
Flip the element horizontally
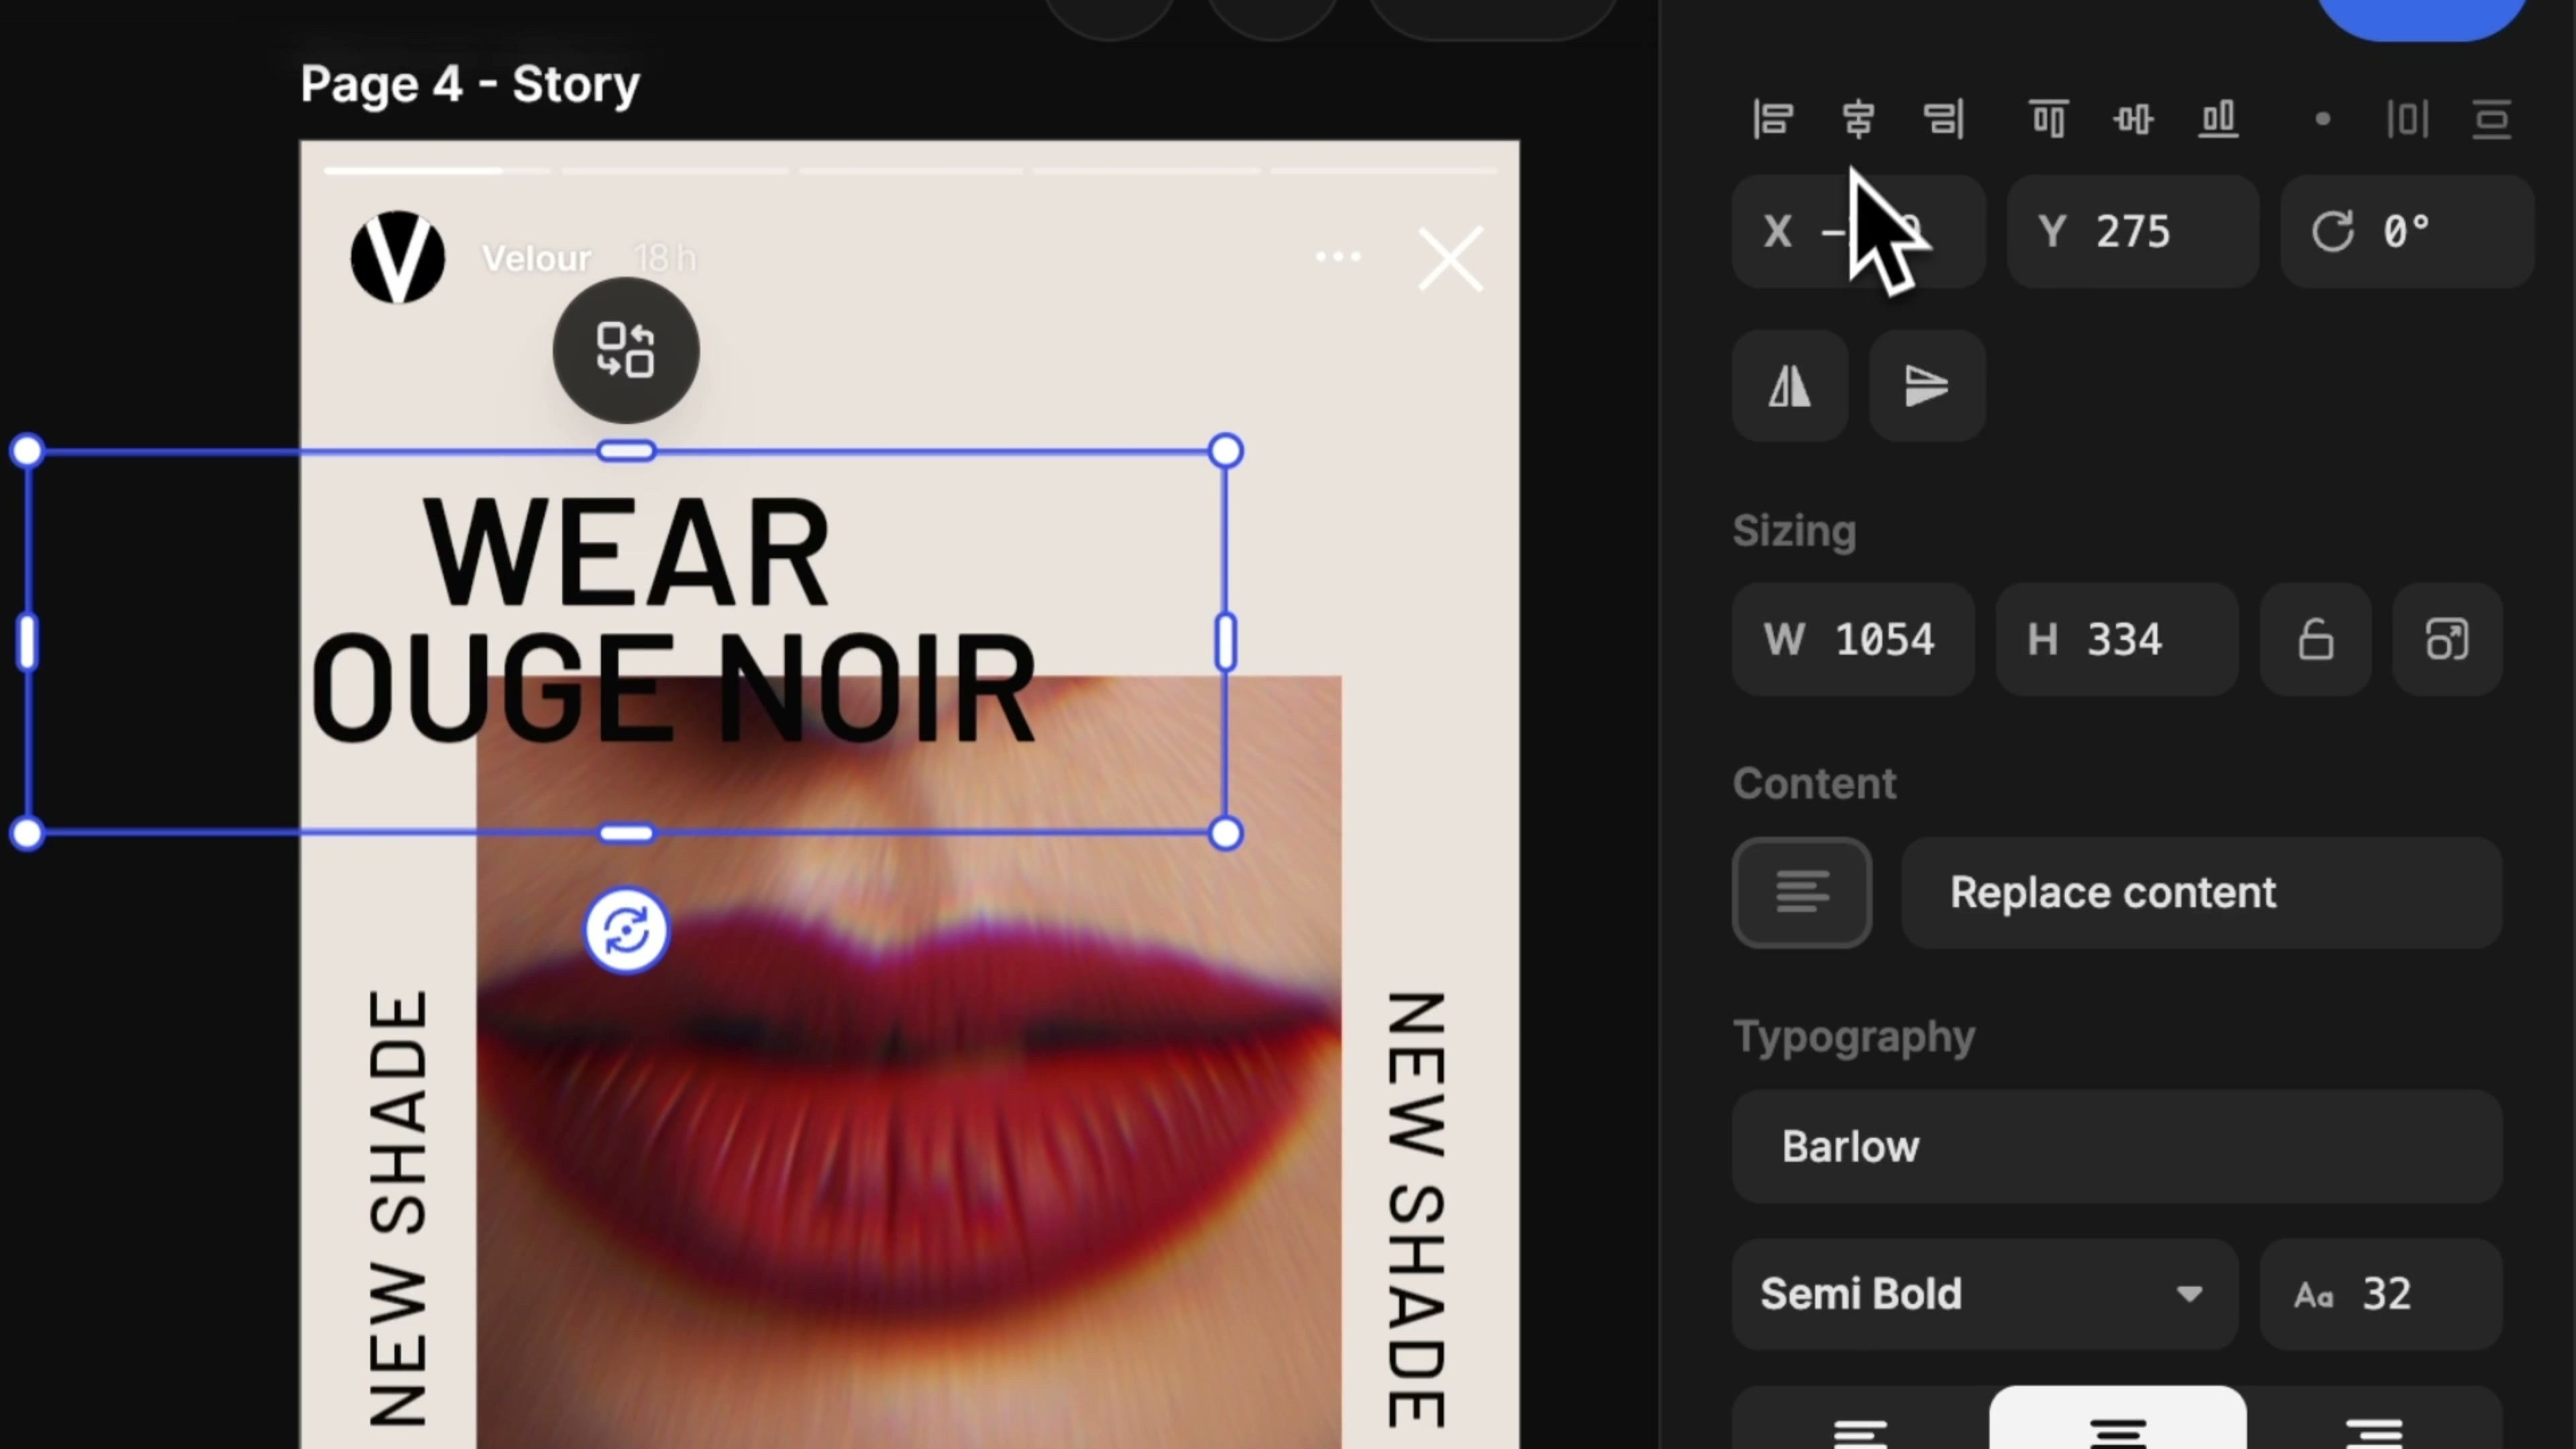(x=1790, y=386)
